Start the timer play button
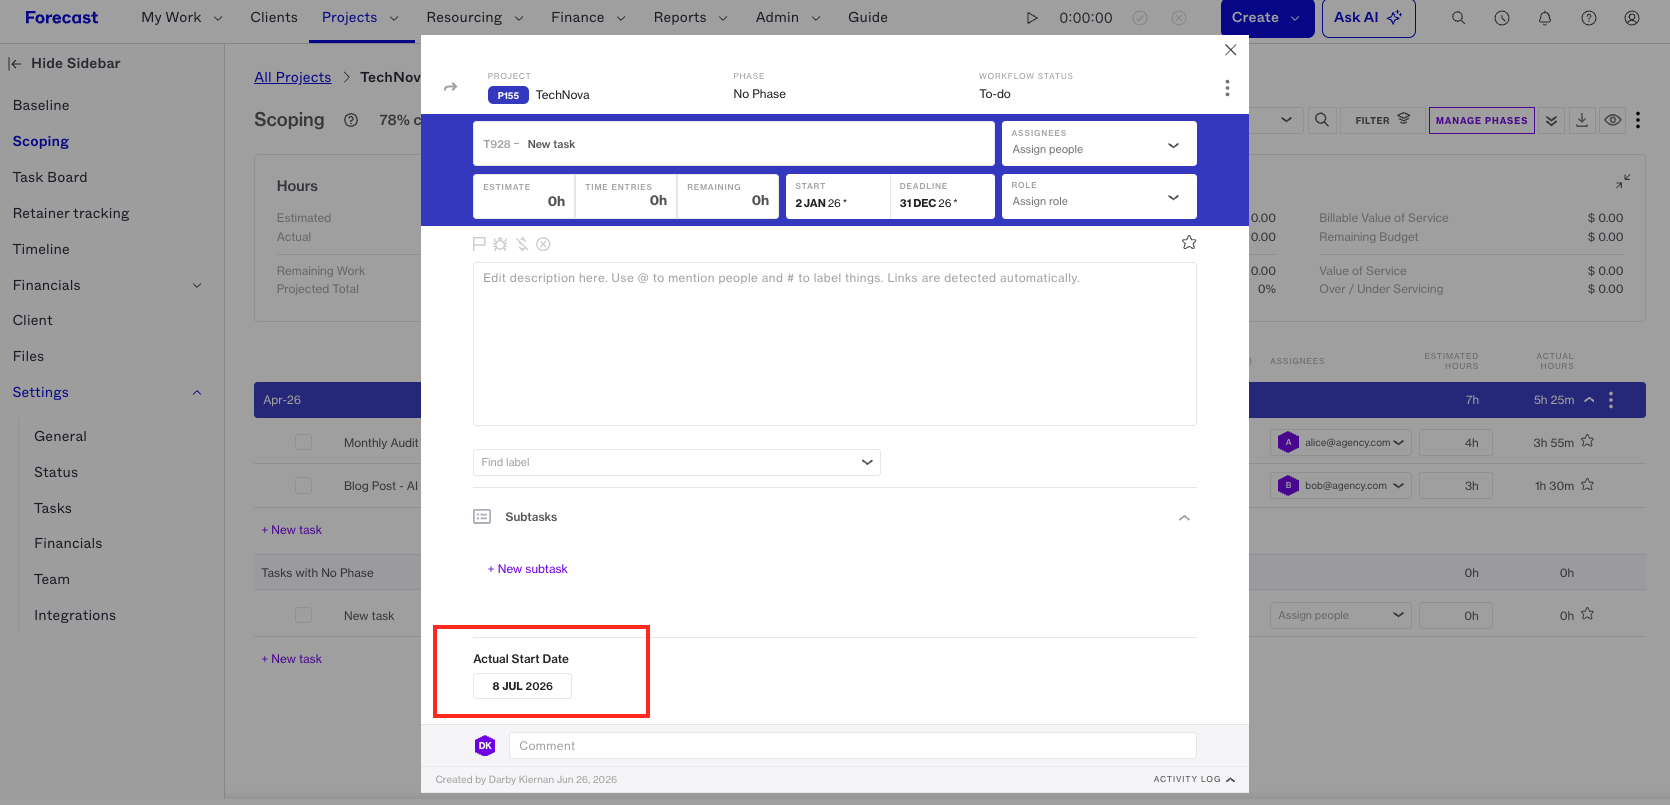The height and width of the screenshot is (805, 1670). (x=1032, y=18)
